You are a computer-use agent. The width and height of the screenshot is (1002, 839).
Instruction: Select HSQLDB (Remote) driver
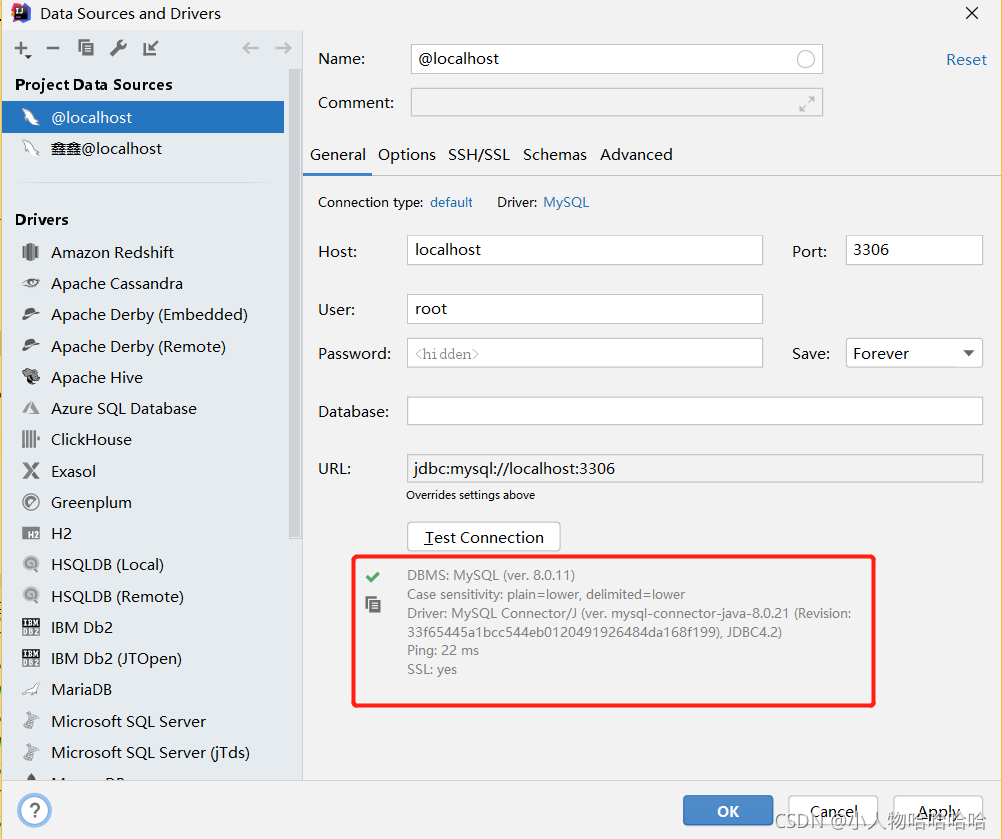pos(117,596)
